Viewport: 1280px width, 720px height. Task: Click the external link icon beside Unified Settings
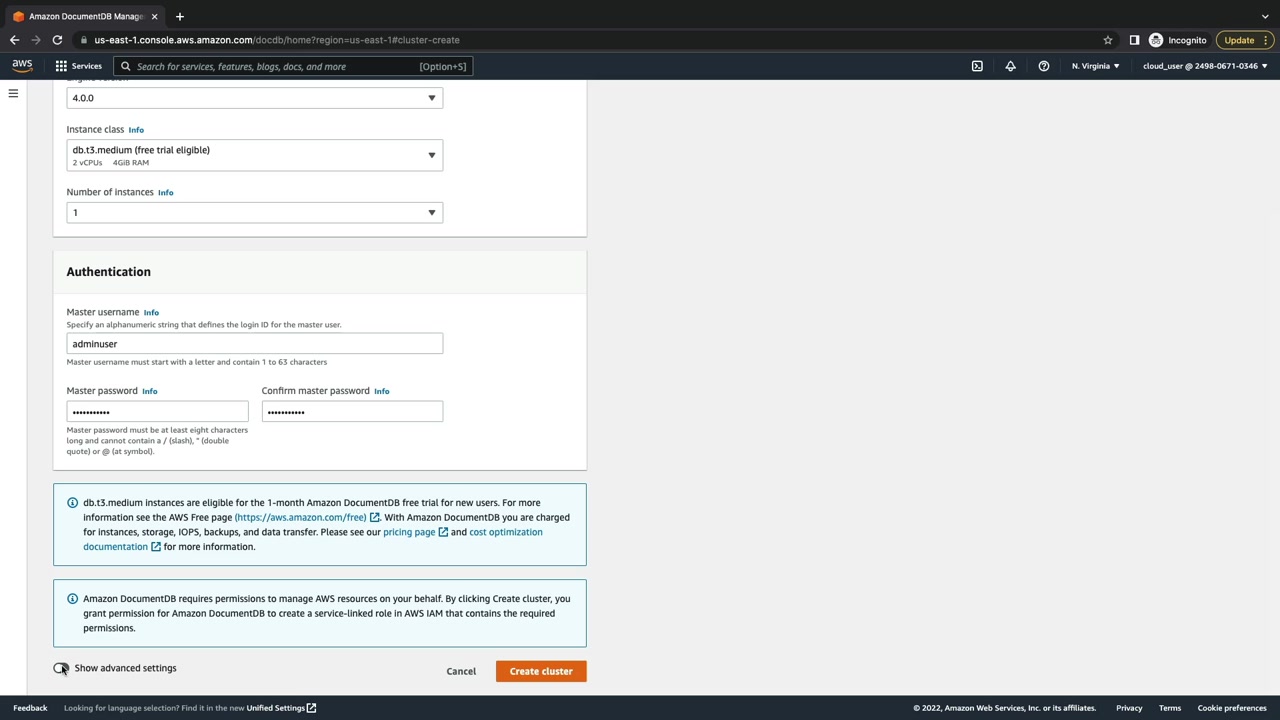311,708
